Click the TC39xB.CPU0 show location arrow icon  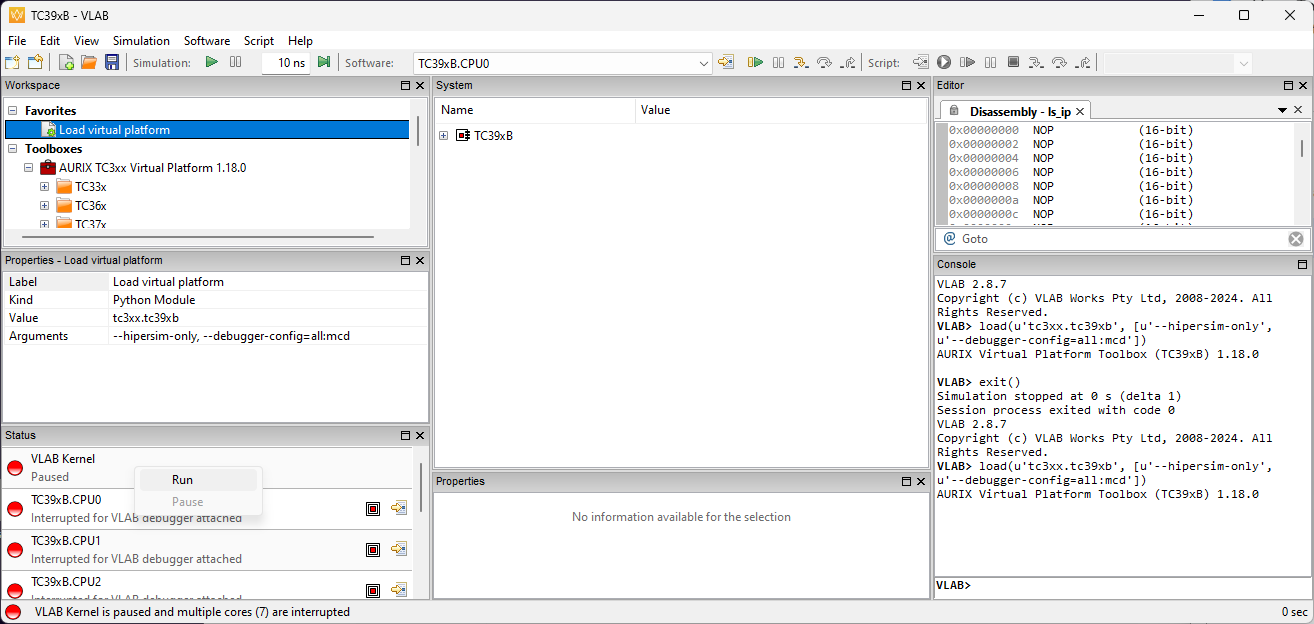click(399, 508)
